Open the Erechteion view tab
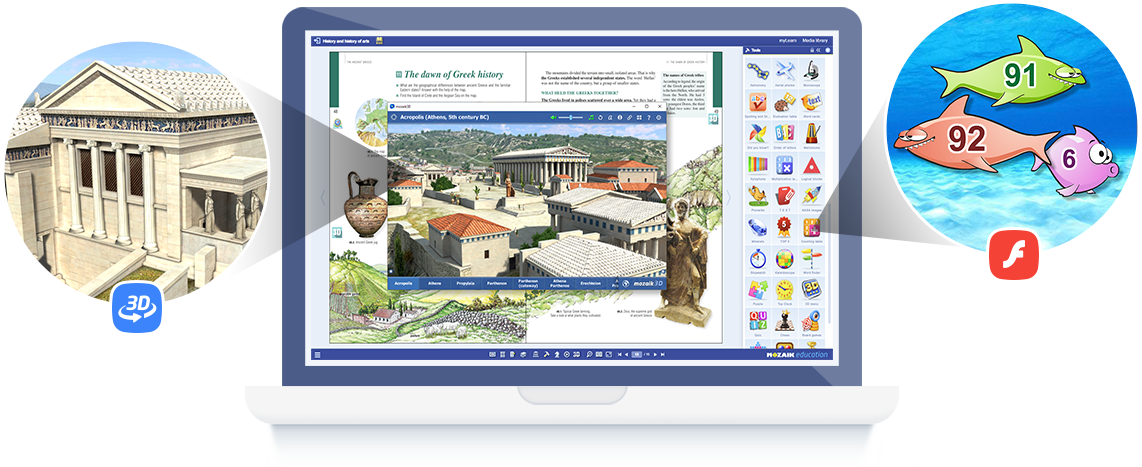Viewport: 1142px width, 467px height. 588,283
